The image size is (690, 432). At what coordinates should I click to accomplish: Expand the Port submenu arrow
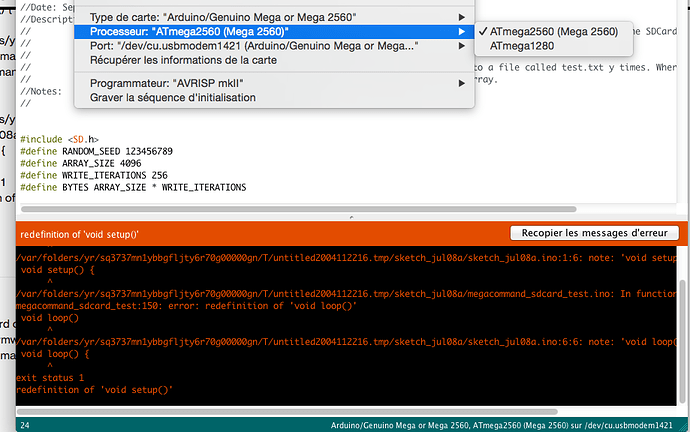point(461,46)
